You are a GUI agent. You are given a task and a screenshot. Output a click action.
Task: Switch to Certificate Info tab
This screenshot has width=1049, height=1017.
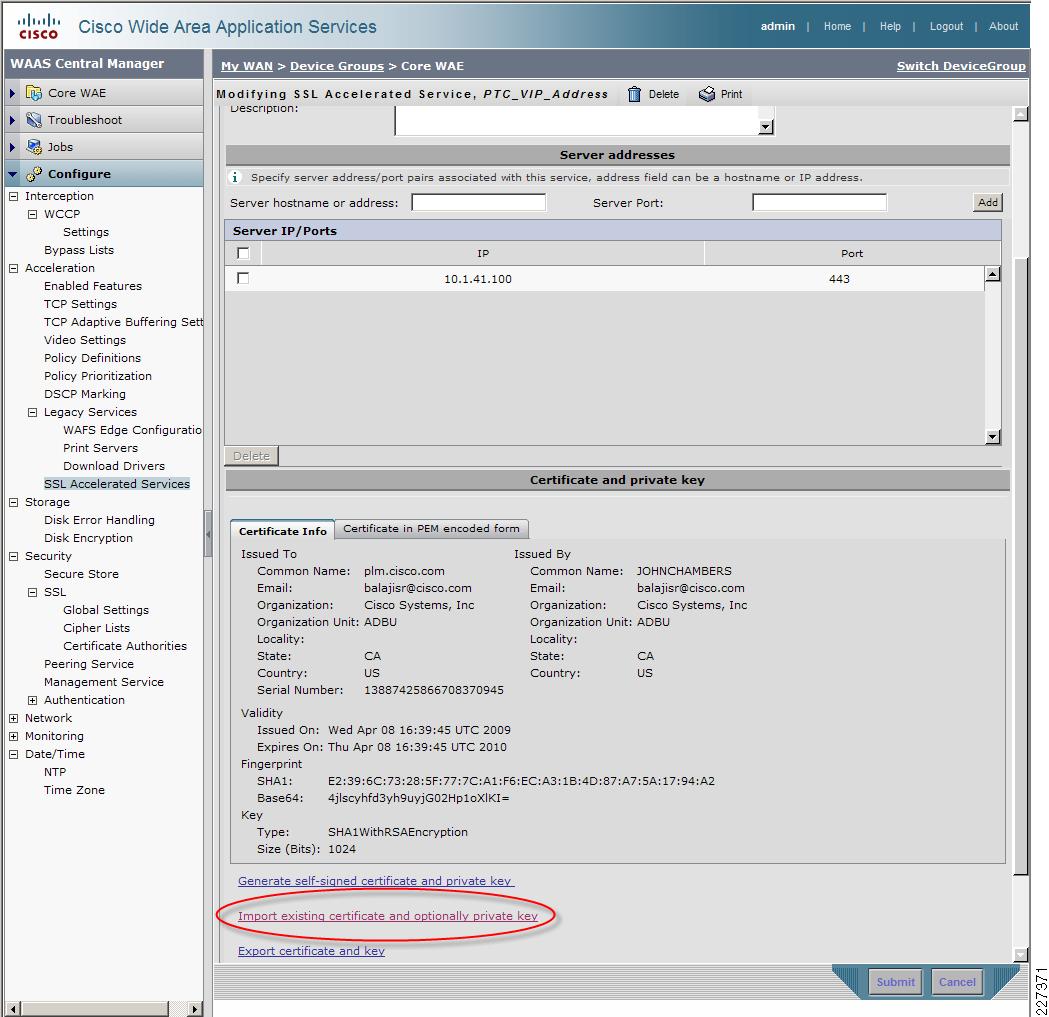point(282,531)
